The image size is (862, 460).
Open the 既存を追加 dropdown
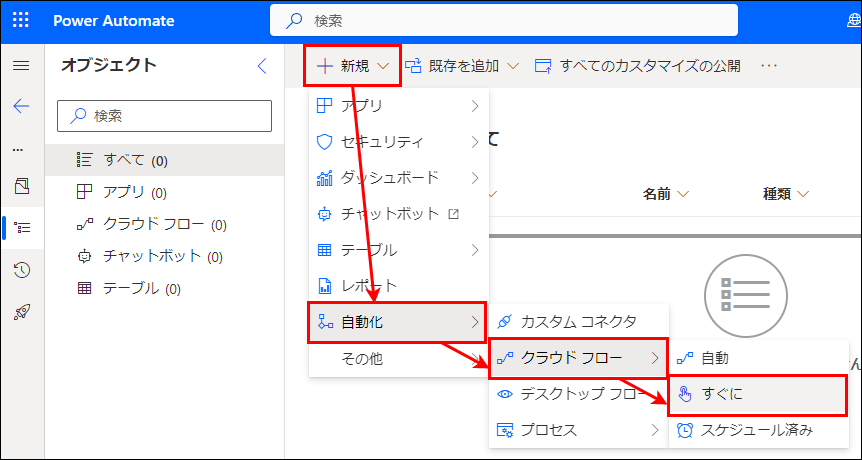[462, 66]
